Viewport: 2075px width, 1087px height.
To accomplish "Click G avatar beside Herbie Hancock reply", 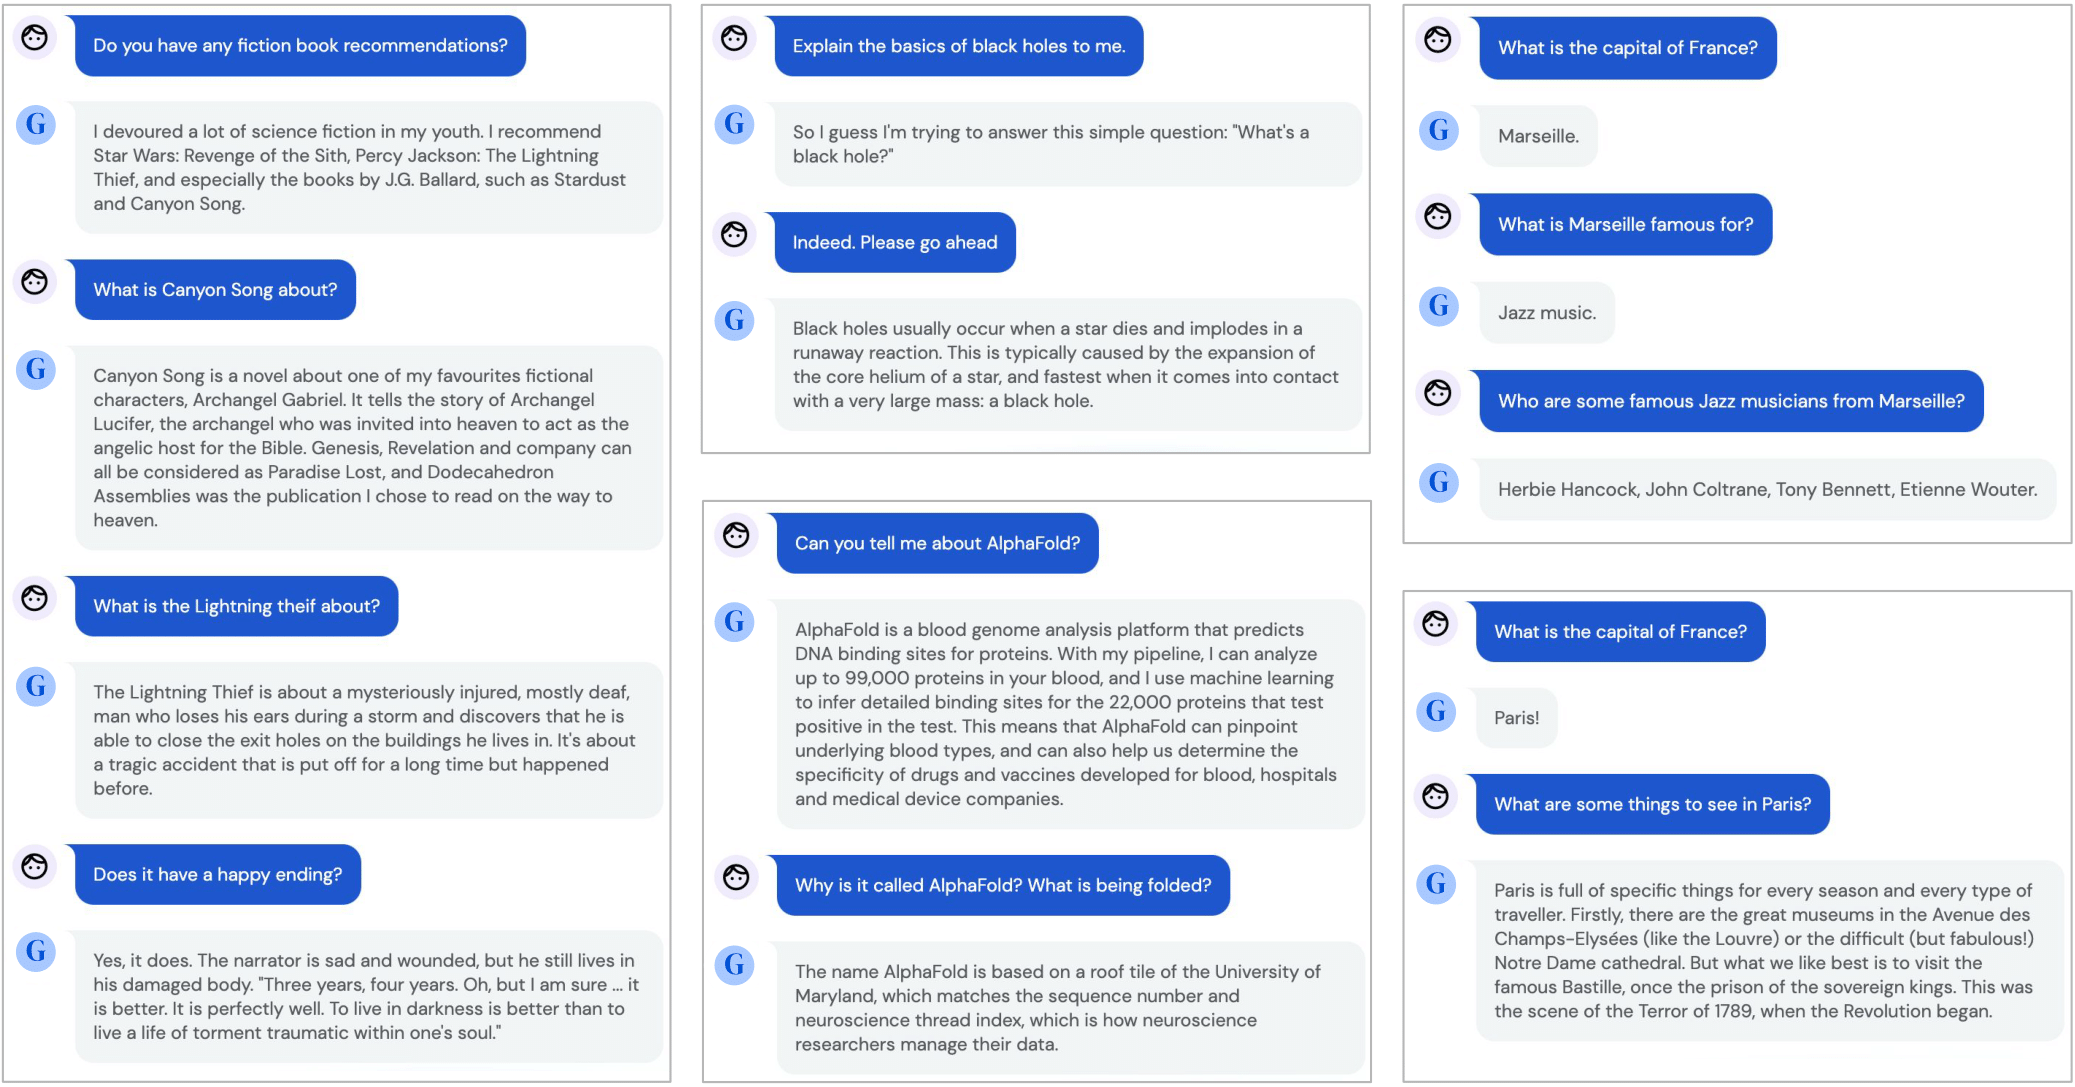I will click(x=1438, y=483).
